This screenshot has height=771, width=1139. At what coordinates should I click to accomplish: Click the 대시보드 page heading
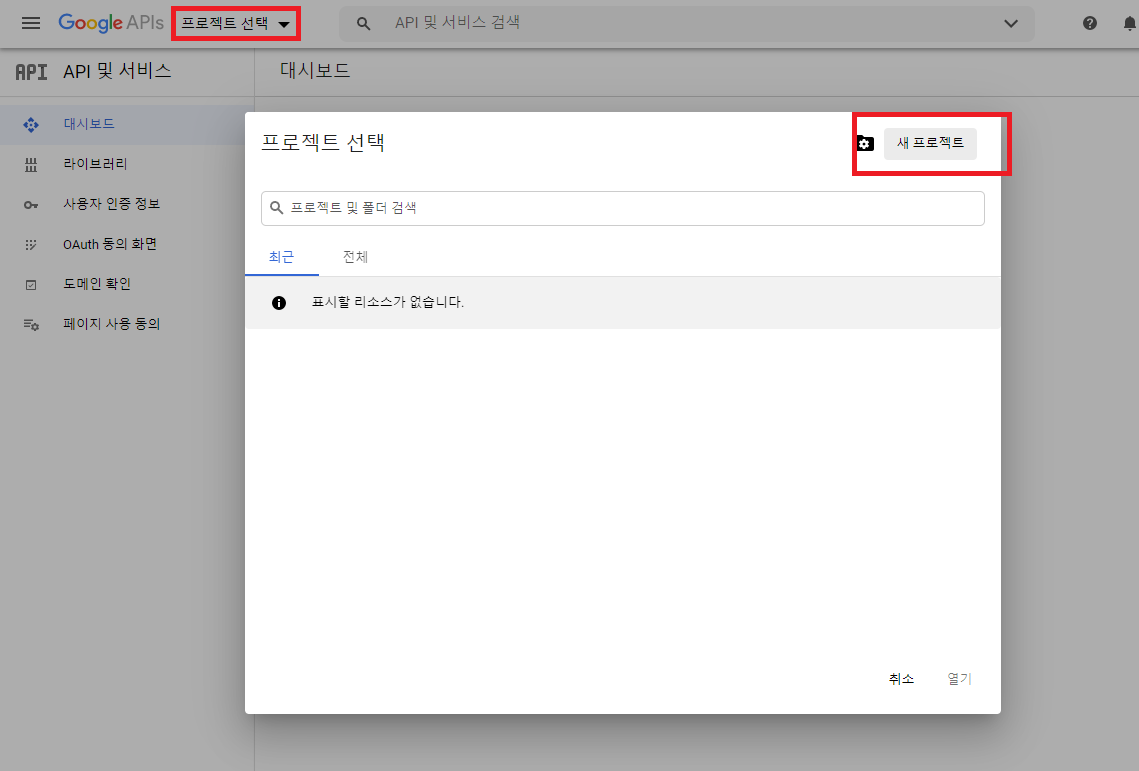(315, 70)
